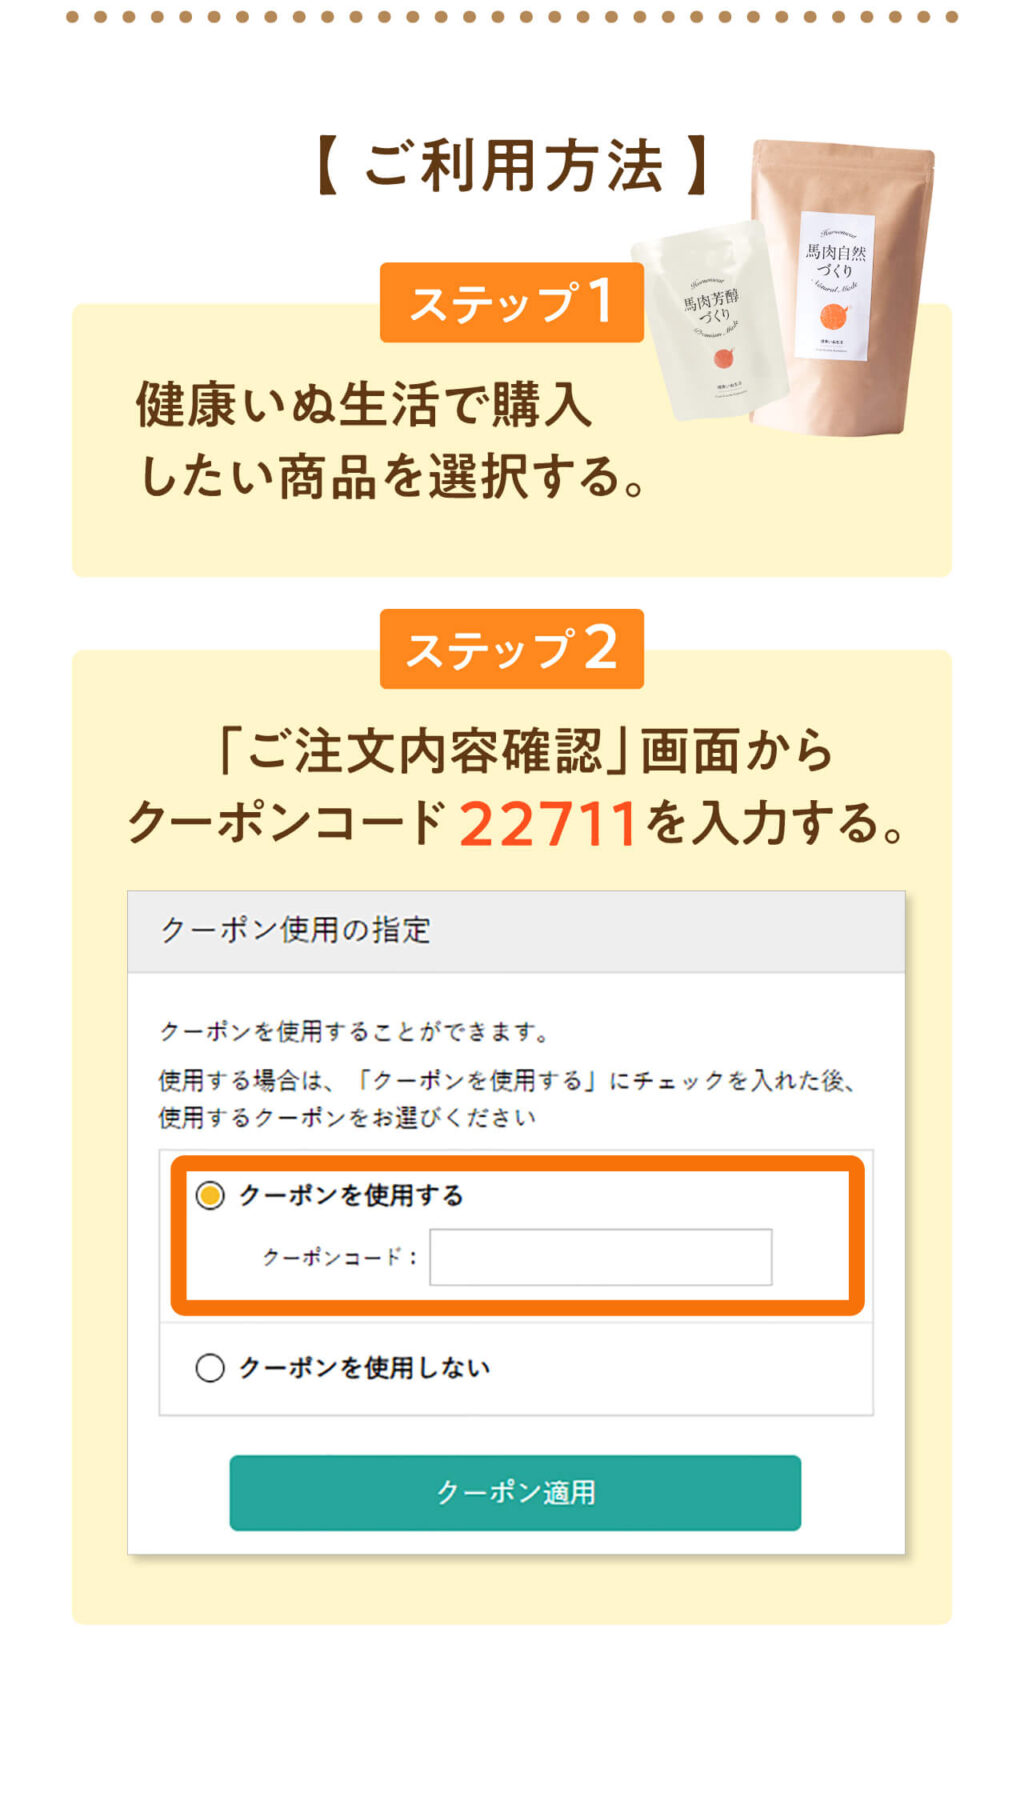This screenshot has width=1024, height=1817.
Task: Click the クーポンコード input field
Action: [x=600, y=1257]
